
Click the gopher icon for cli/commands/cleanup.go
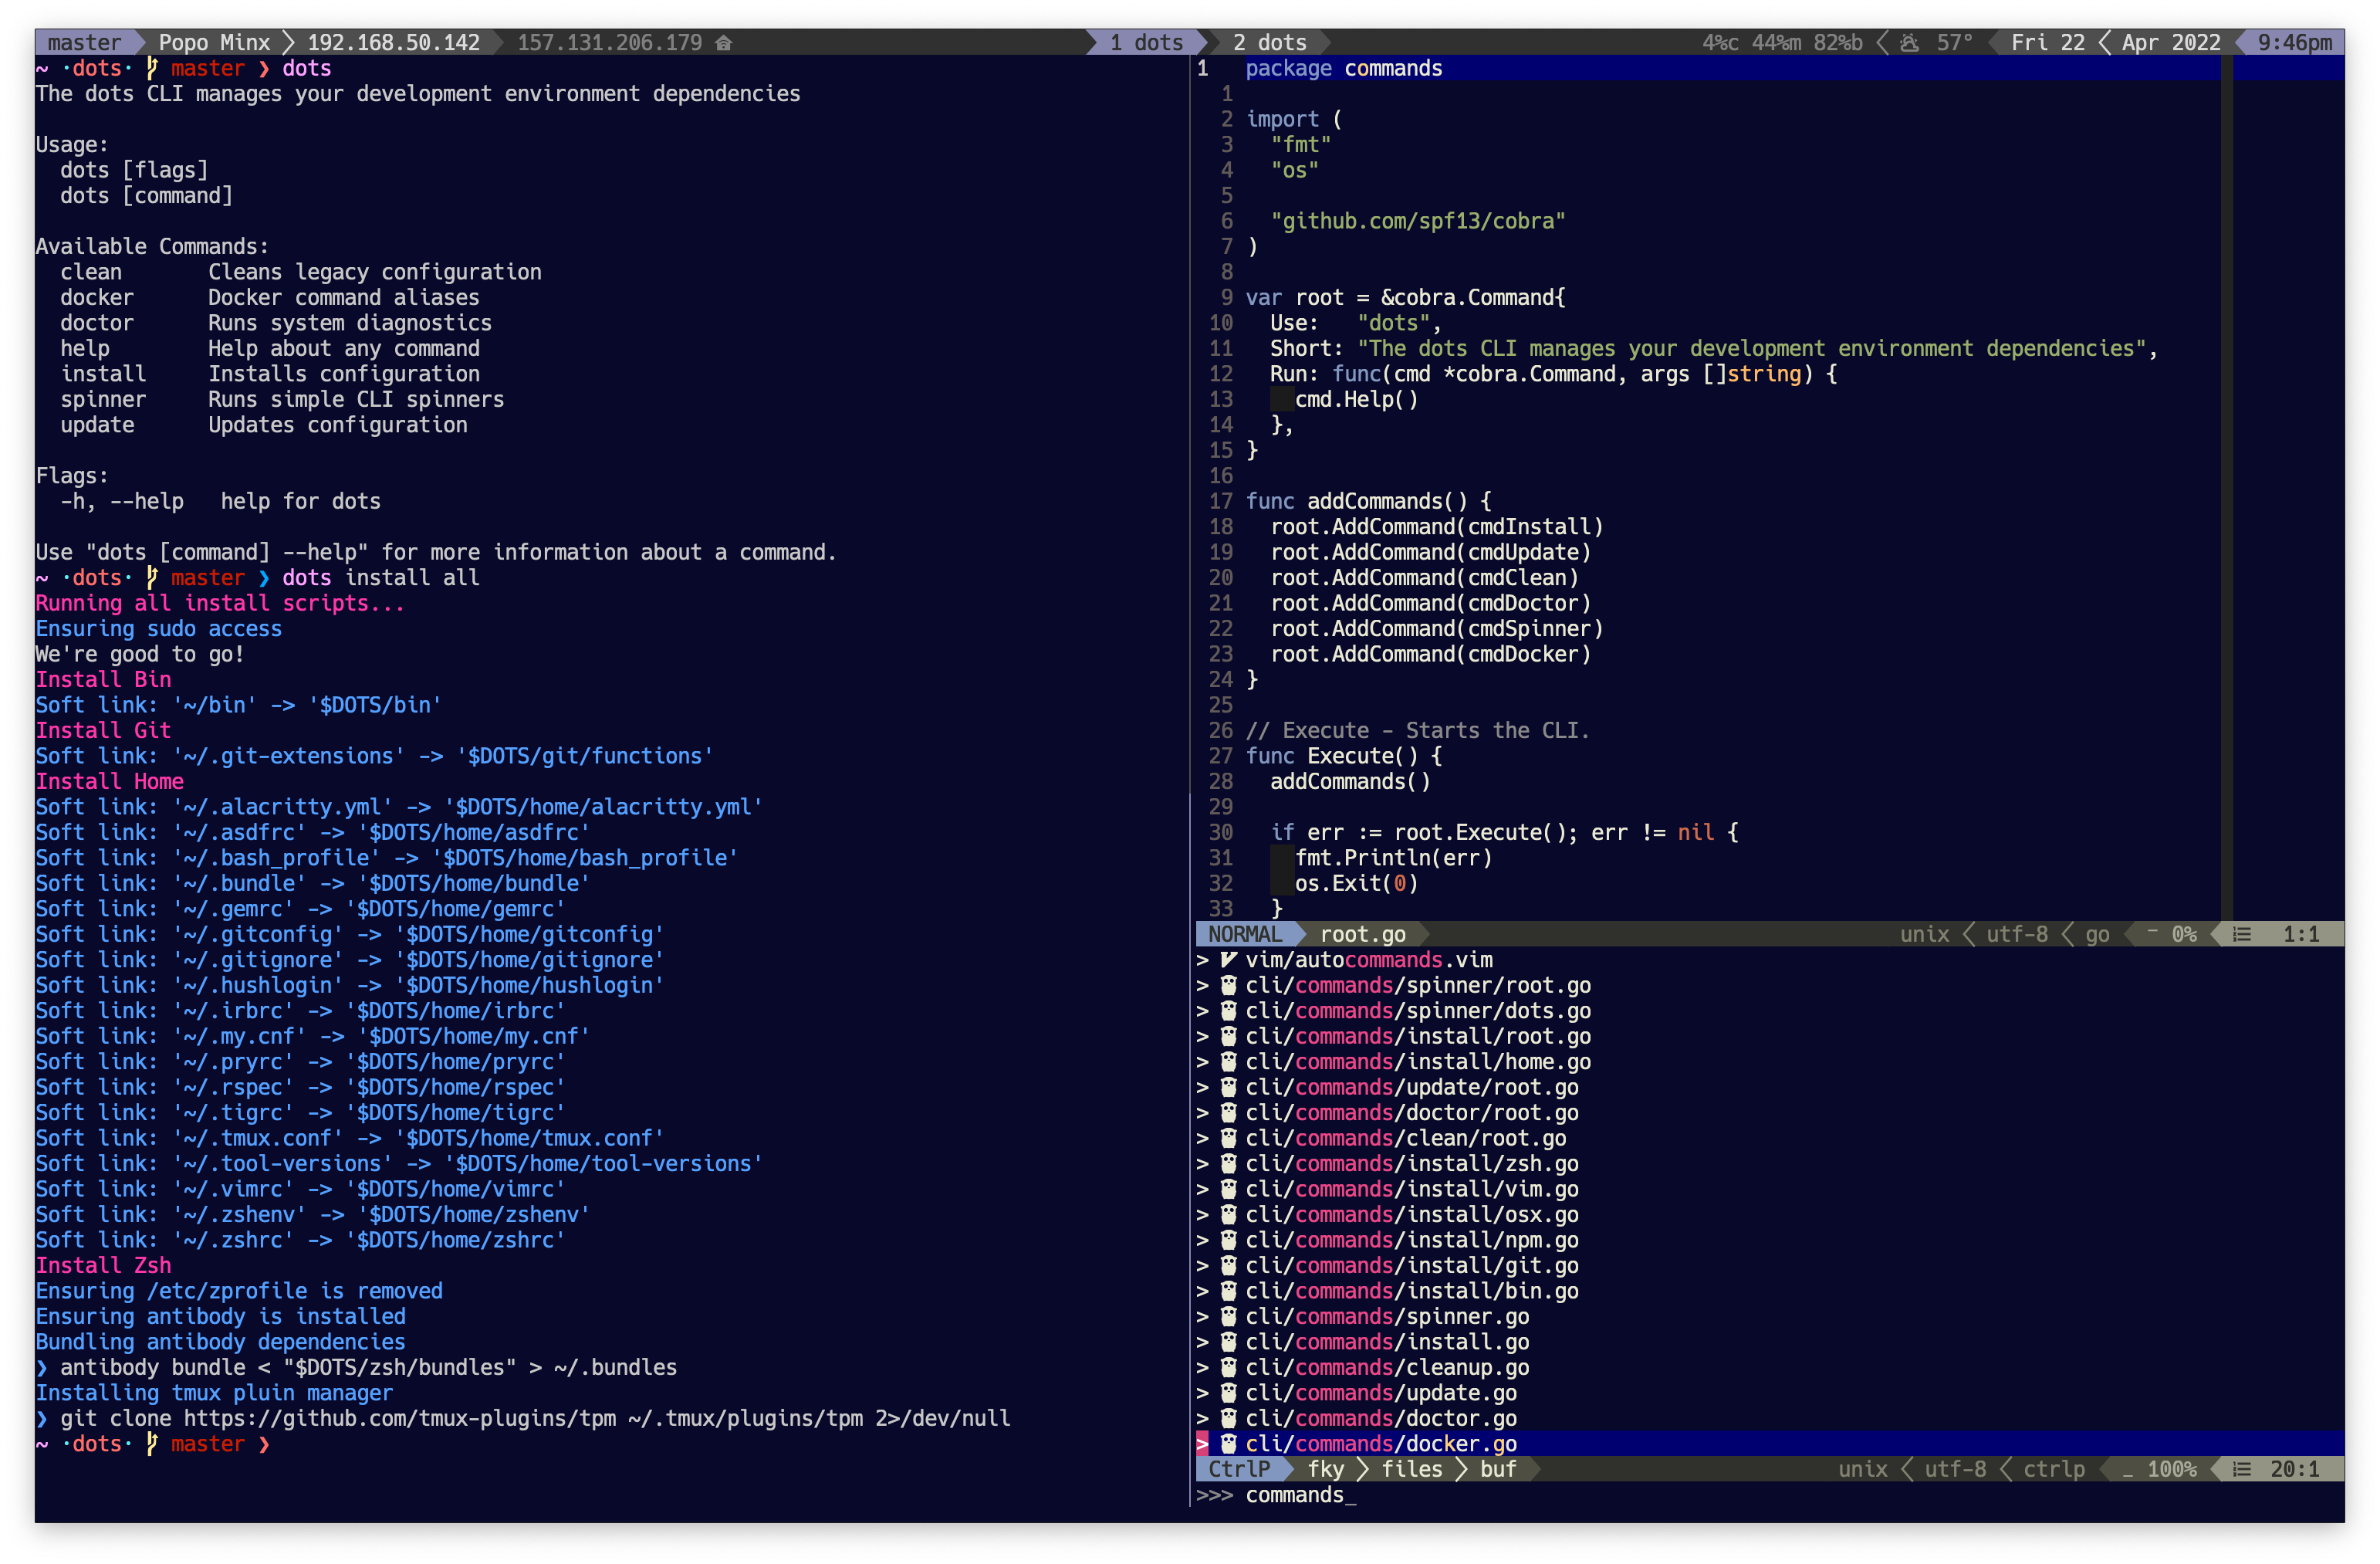(x=1228, y=1368)
